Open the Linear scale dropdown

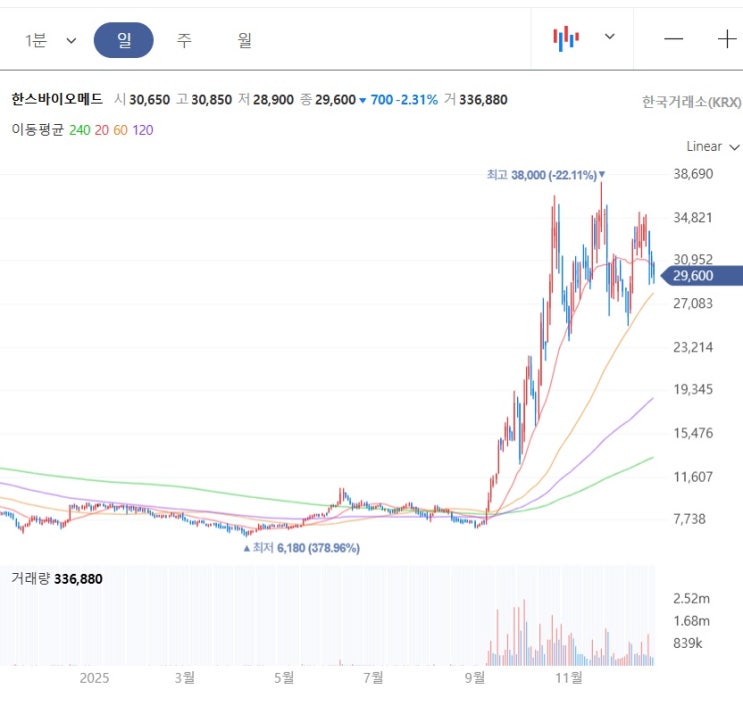pyautogui.click(x=713, y=146)
